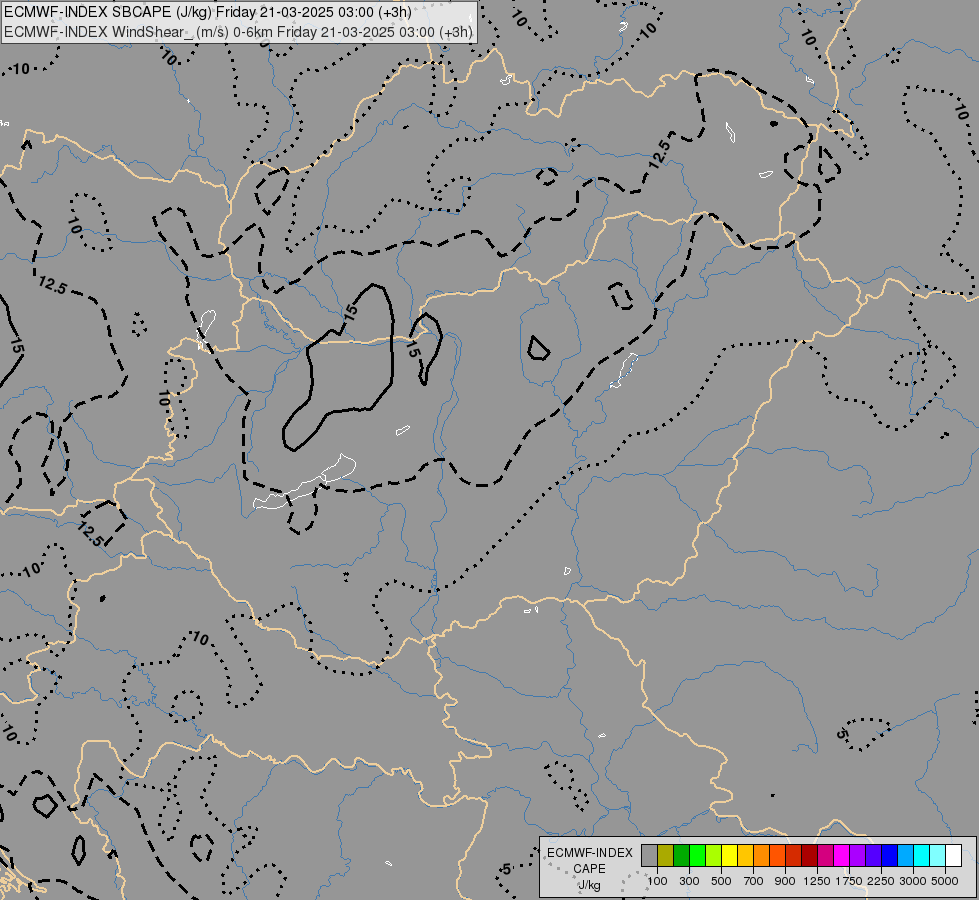The height and width of the screenshot is (900, 979).
Task: Click the golden amber legend swatch
Action: point(745,856)
